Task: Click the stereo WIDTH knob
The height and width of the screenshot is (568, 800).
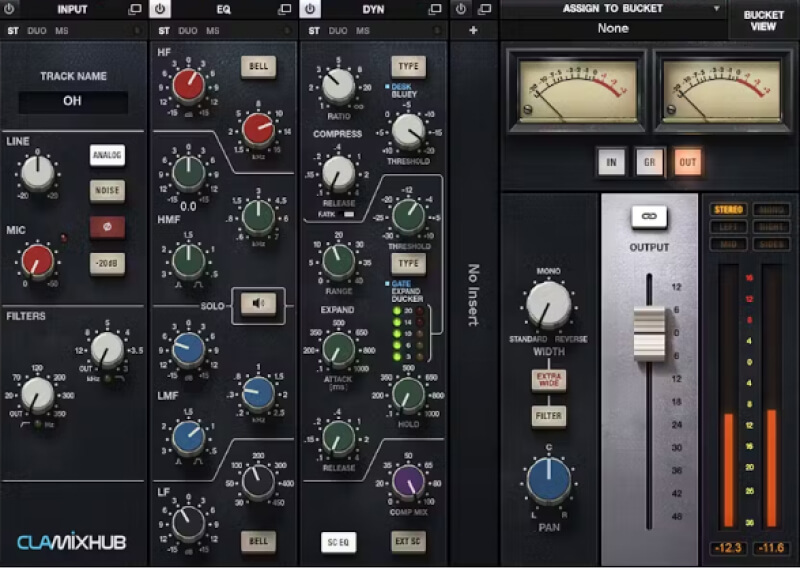Action: 548,305
